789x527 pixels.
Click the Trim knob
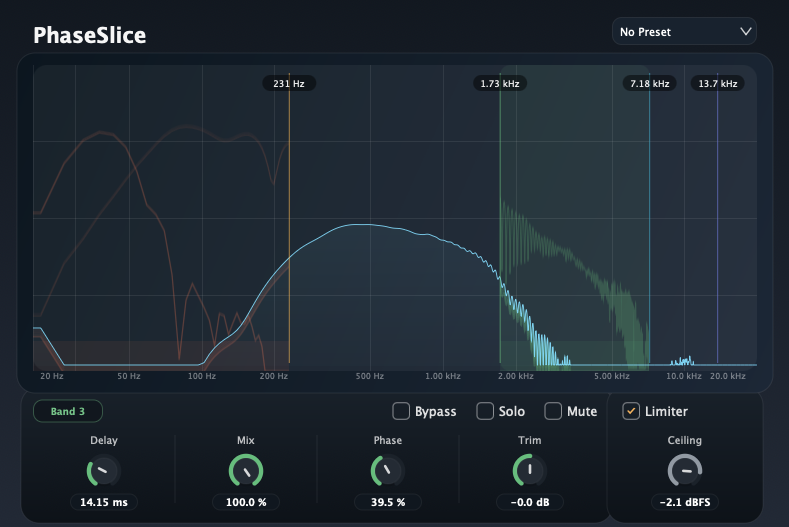(529, 471)
